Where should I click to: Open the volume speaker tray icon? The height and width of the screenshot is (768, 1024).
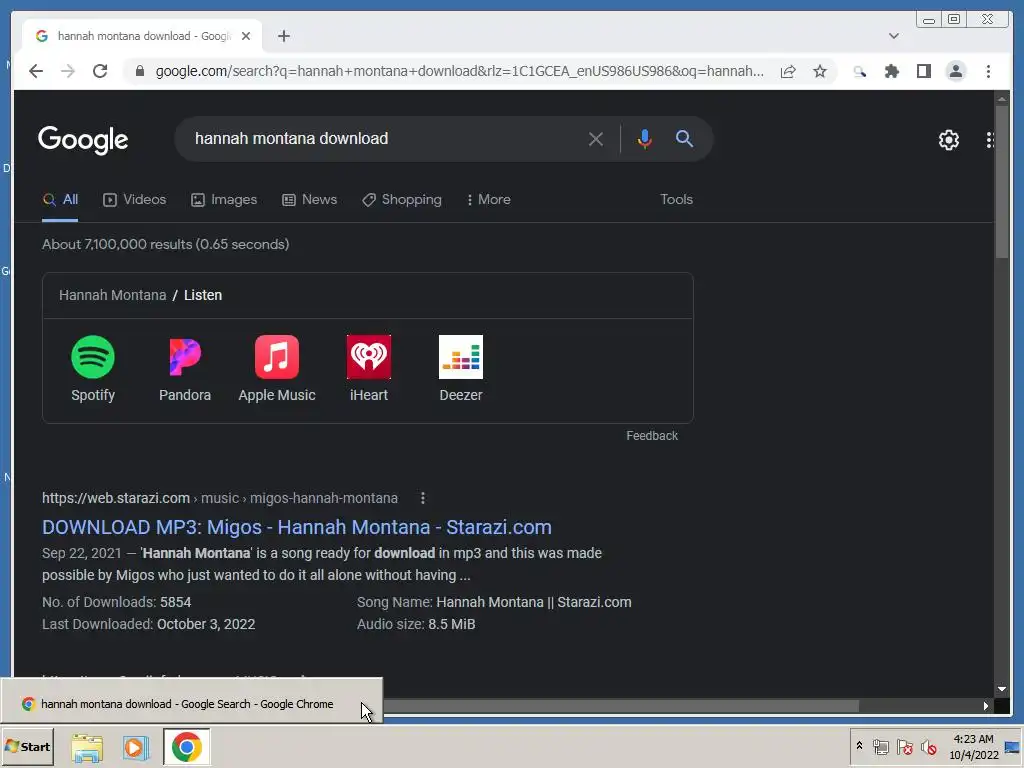click(x=929, y=746)
